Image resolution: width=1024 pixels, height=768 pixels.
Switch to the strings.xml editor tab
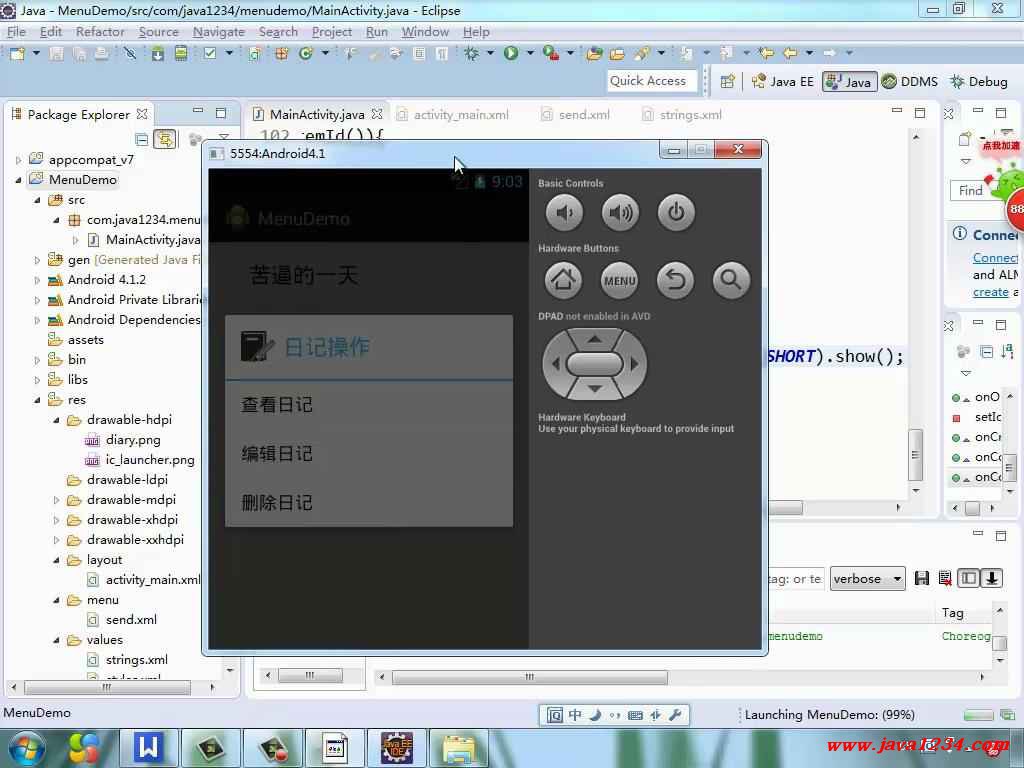click(x=682, y=115)
